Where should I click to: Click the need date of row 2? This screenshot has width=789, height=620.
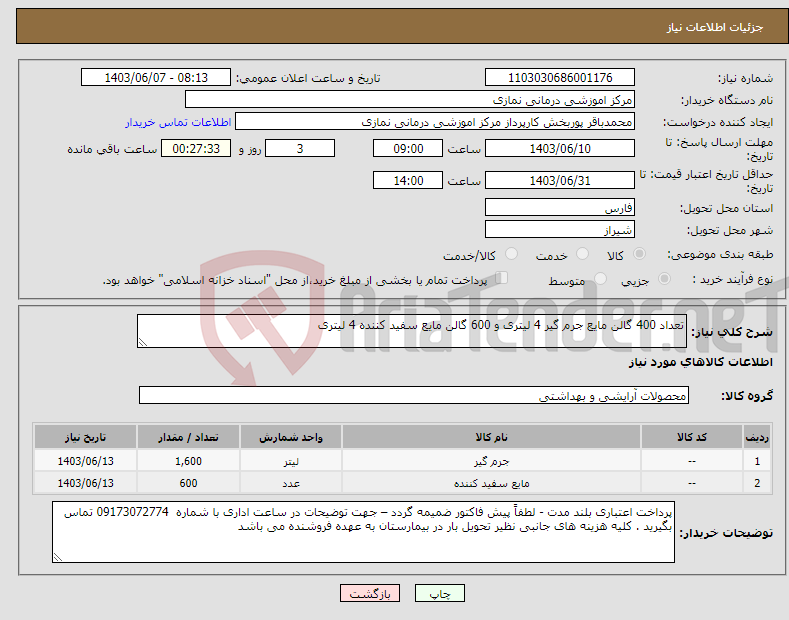[x=85, y=483]
